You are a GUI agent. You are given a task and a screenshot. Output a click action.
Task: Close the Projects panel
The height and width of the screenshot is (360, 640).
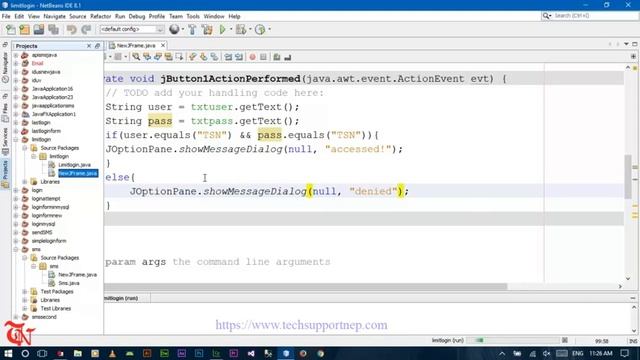(89, 46)
